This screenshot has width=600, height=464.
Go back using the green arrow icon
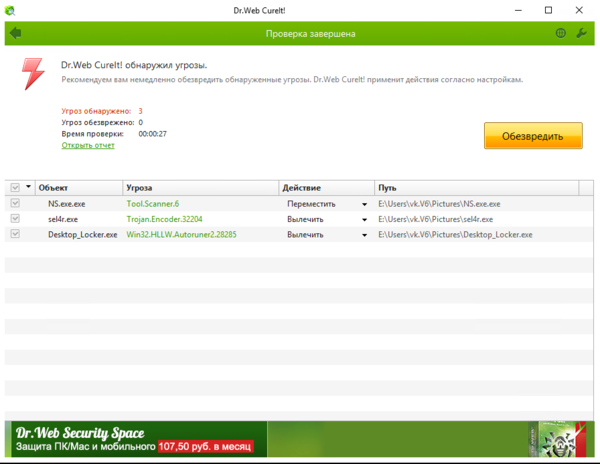(15, 33)
